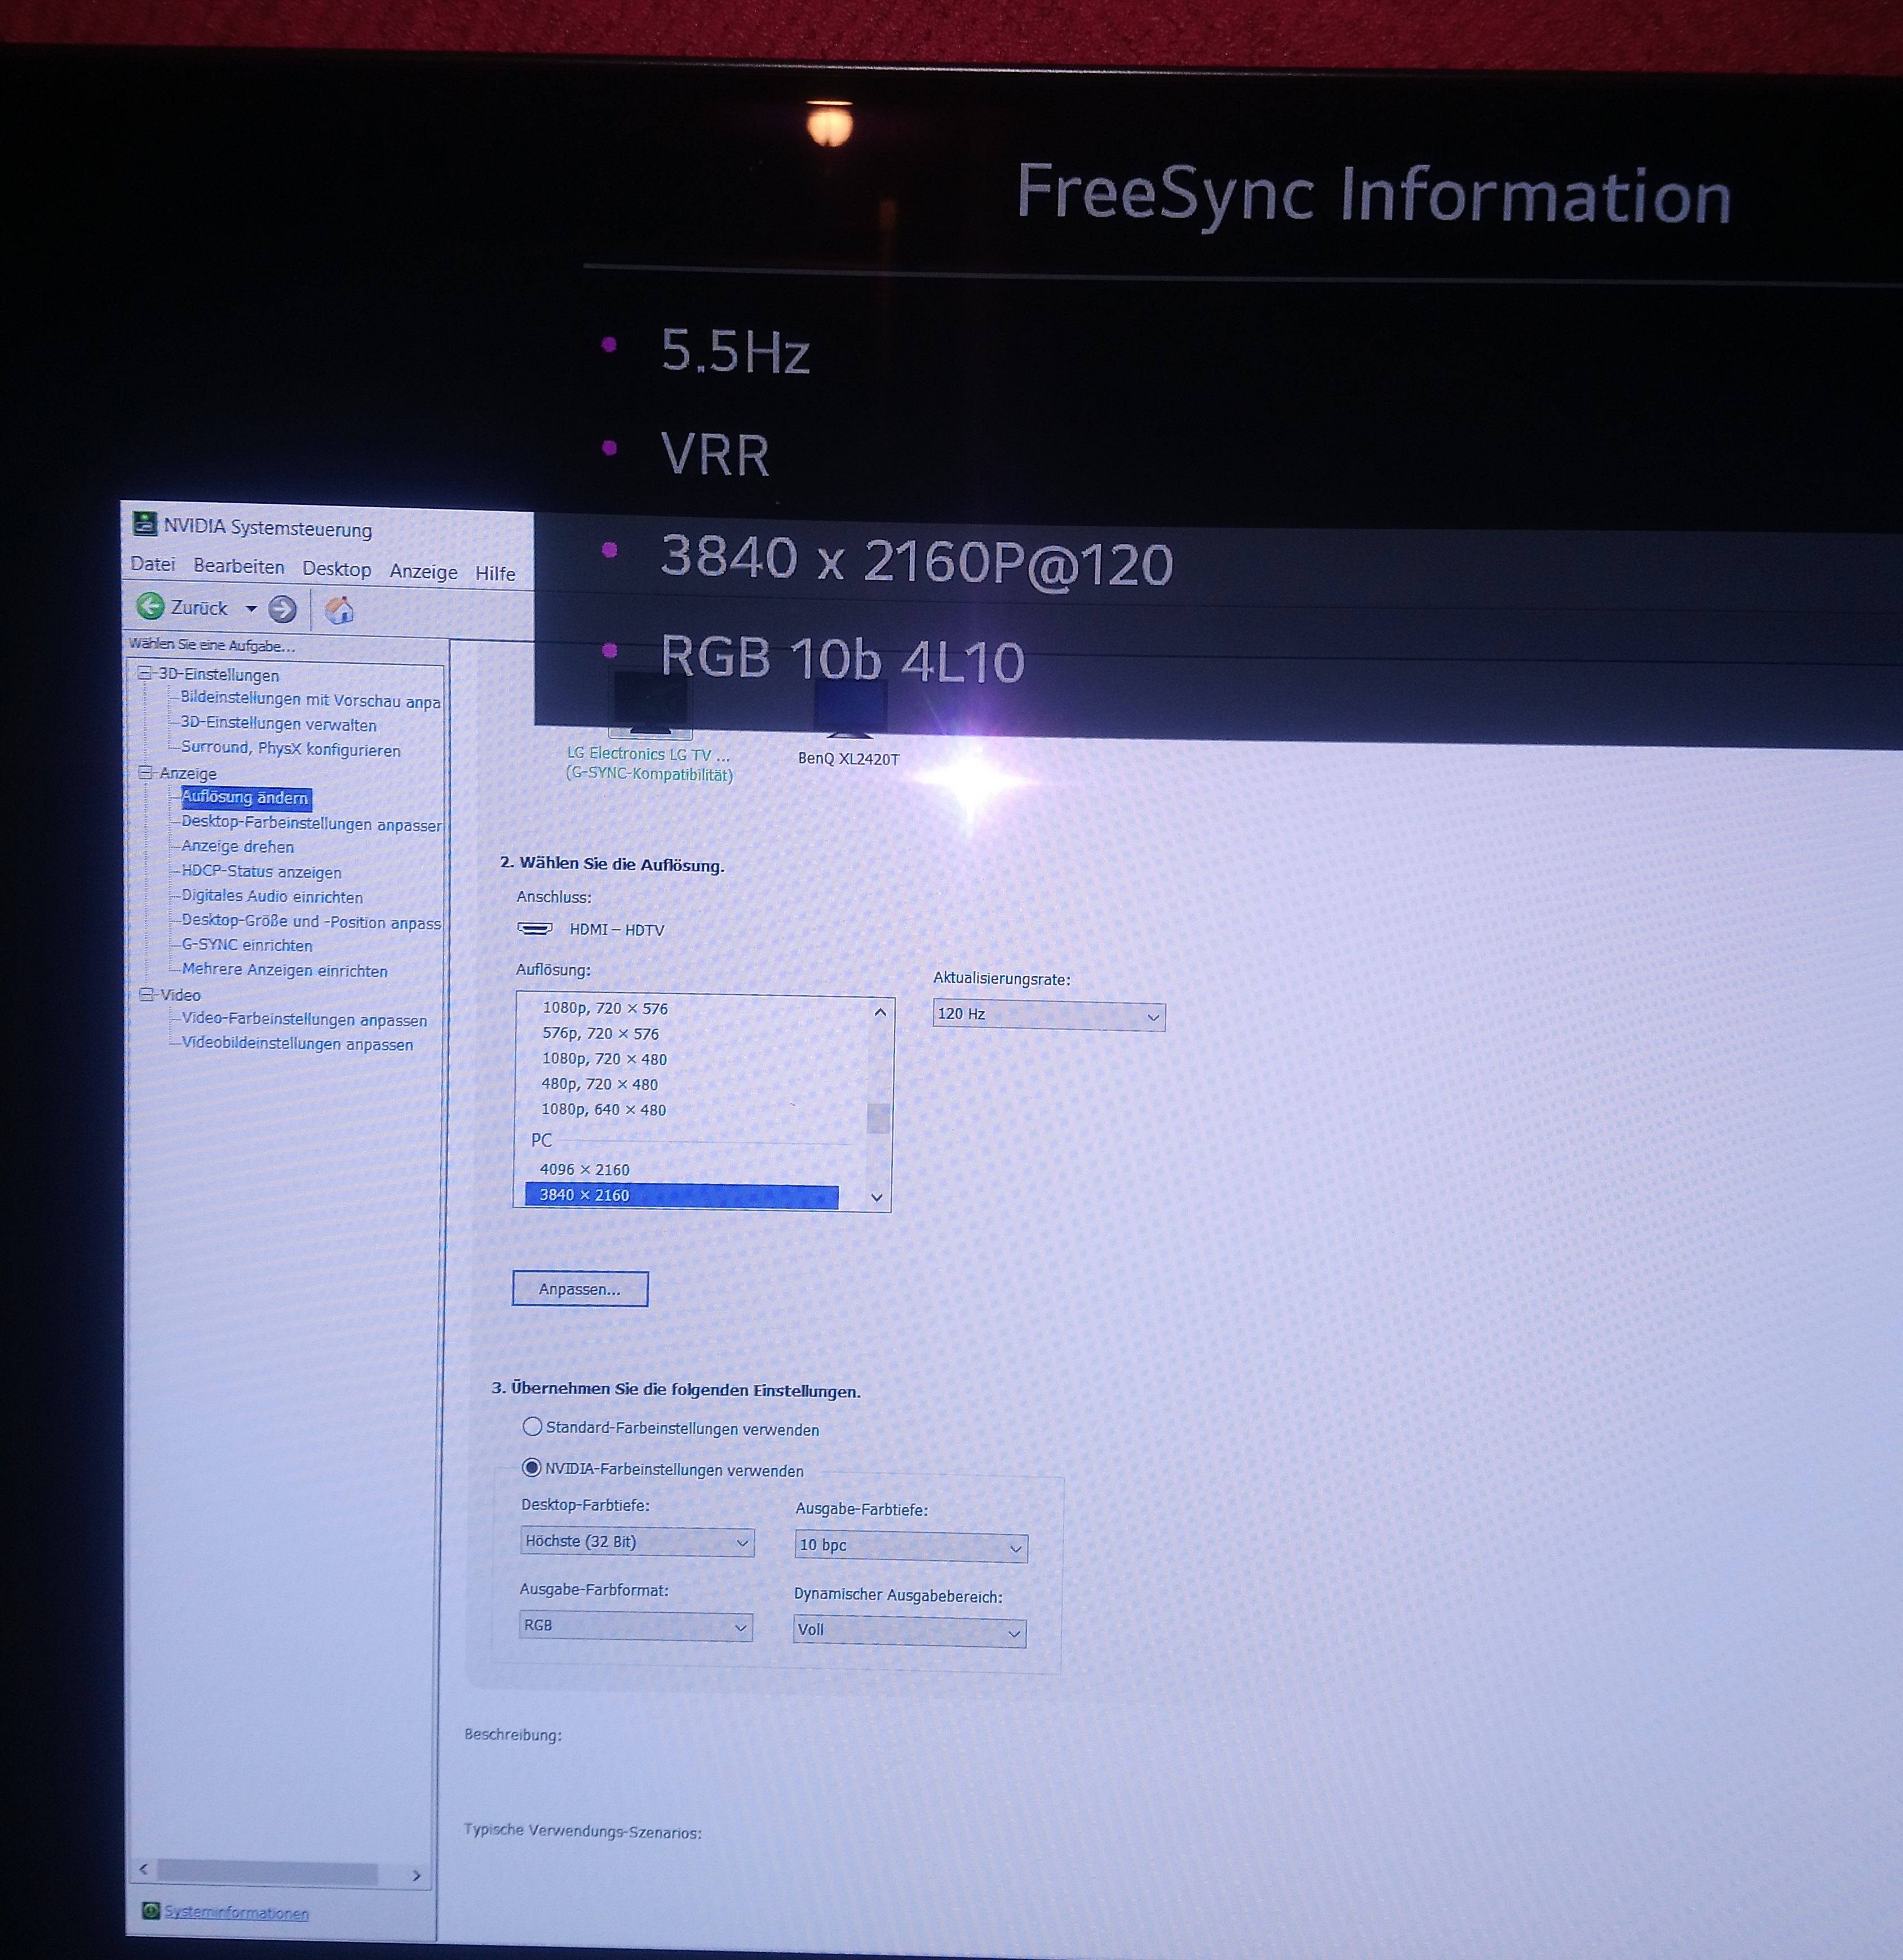The image size is (1903, 1960).
Task: Open Anzeige drehen
Action: [237, 846]
